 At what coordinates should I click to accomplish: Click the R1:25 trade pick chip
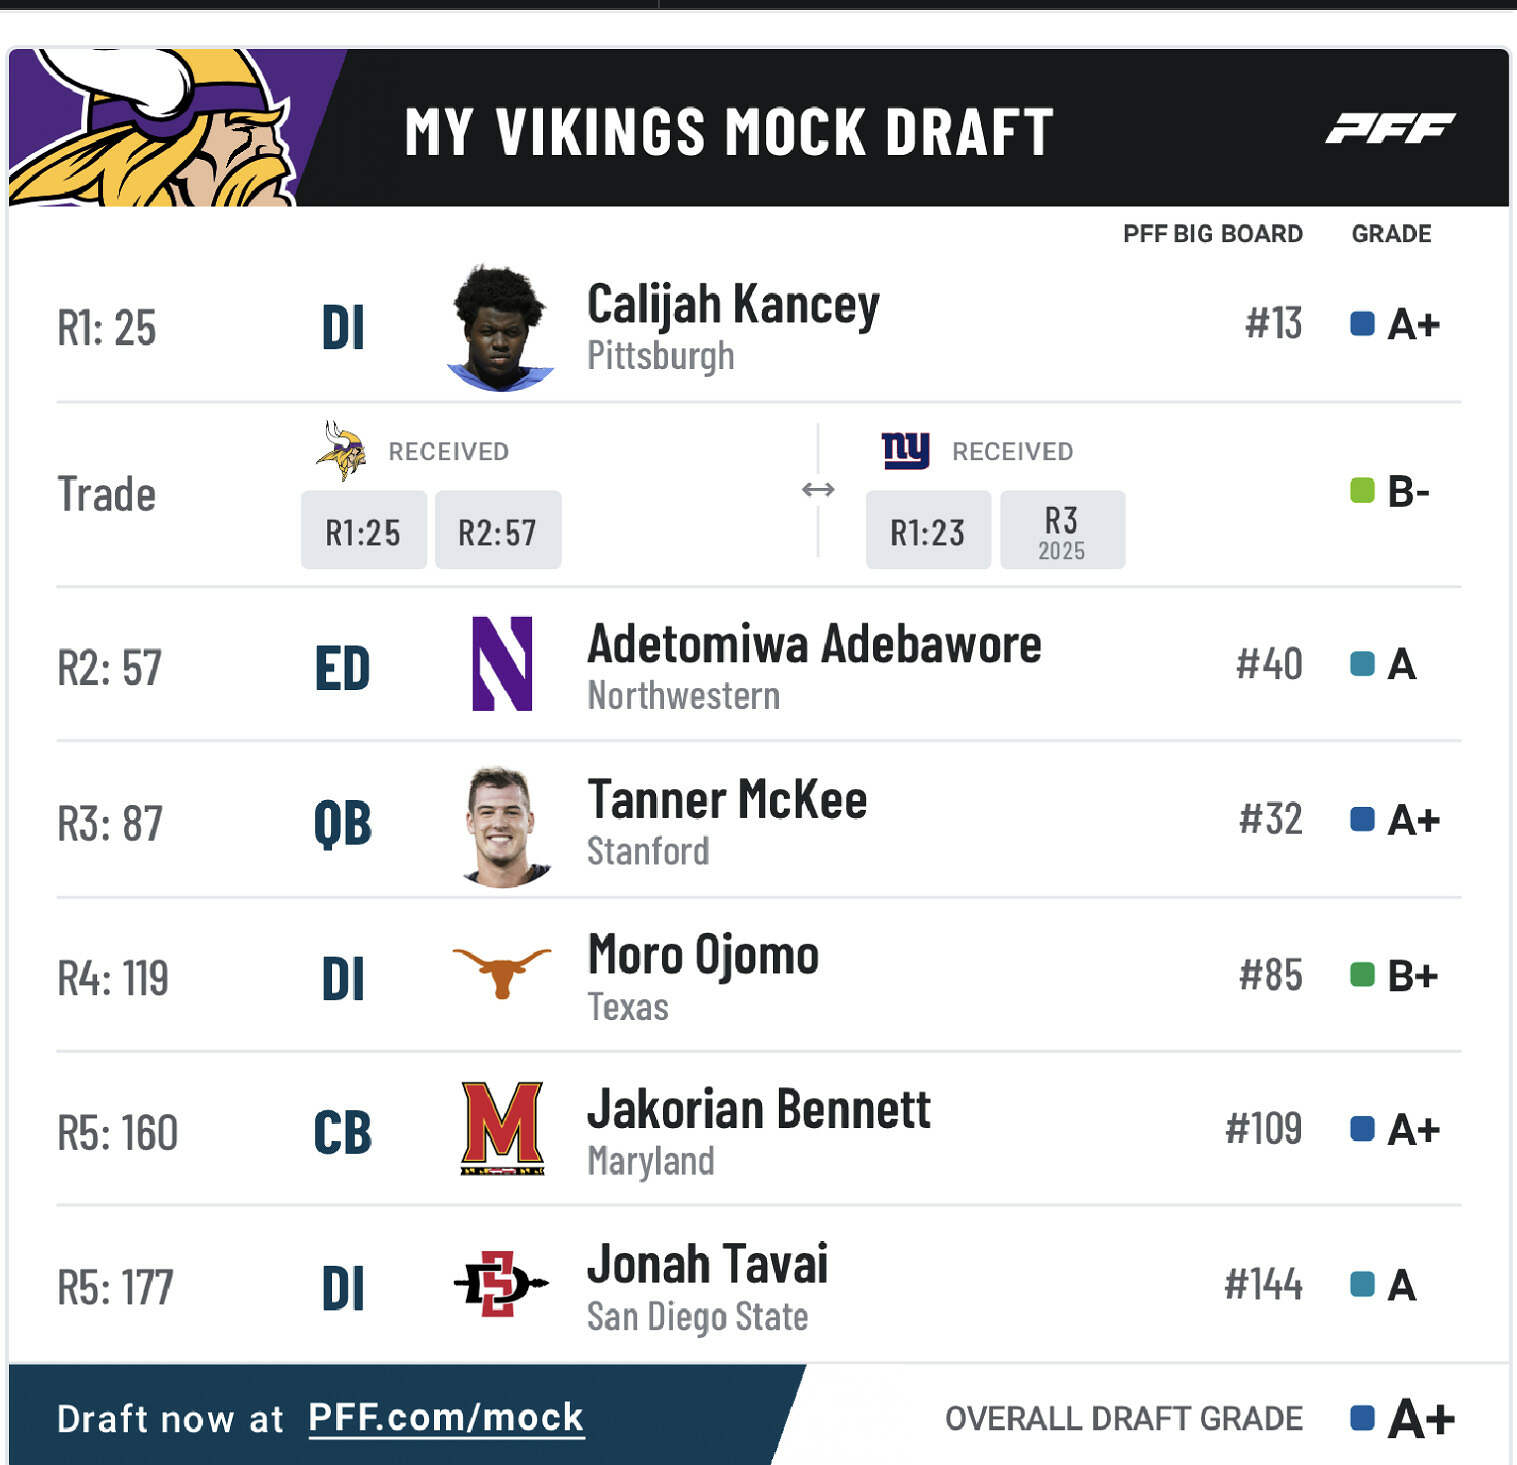pos(363,531)
